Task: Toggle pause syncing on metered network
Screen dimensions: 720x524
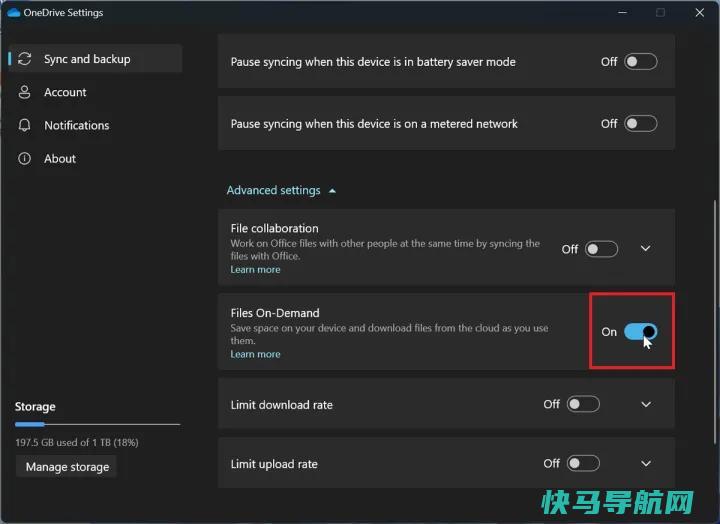Action: click(x=641, y=124)
